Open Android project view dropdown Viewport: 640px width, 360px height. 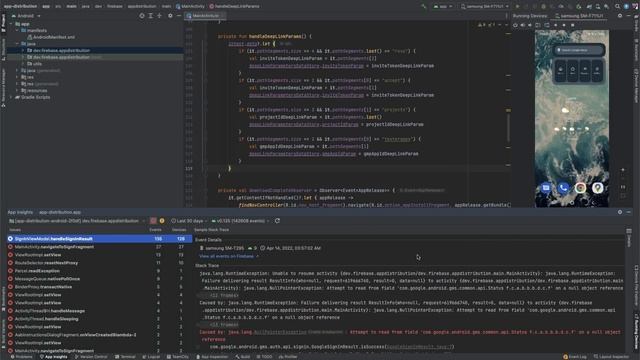click(27, 16)
